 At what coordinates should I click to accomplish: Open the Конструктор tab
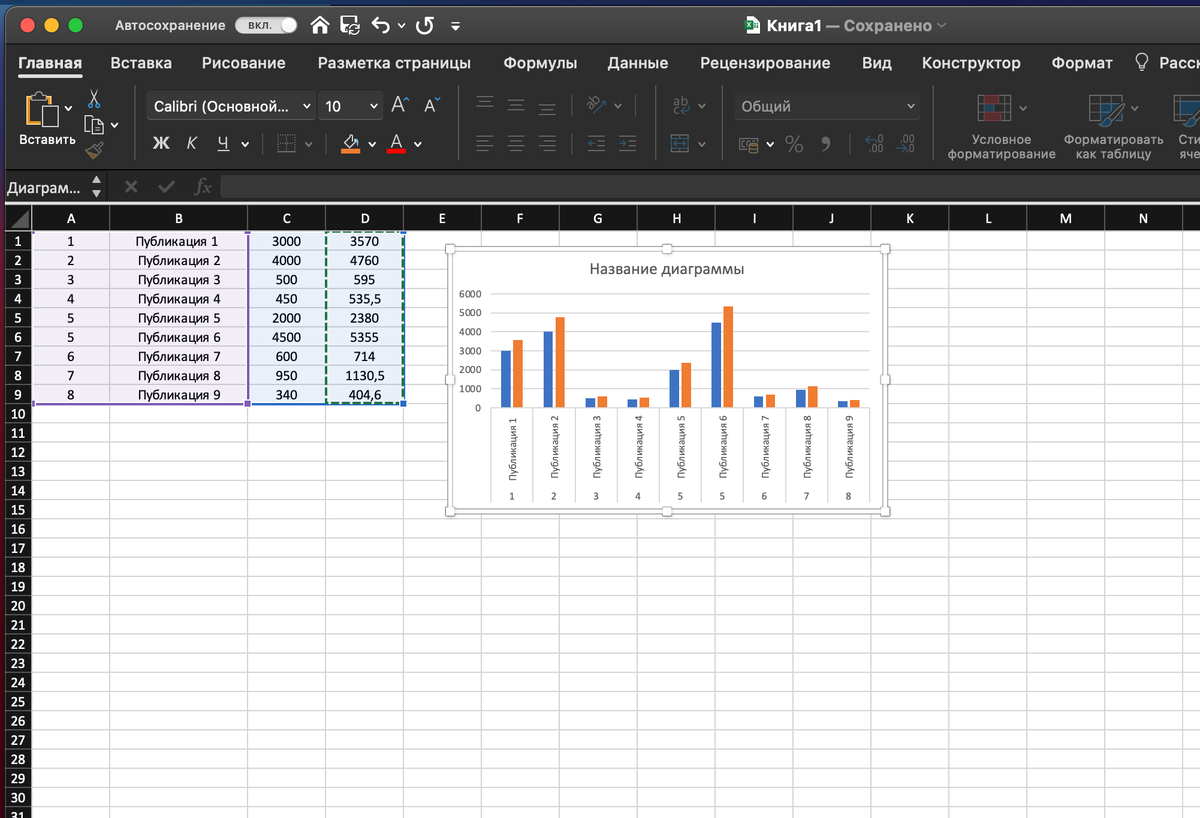pos(971,63)
